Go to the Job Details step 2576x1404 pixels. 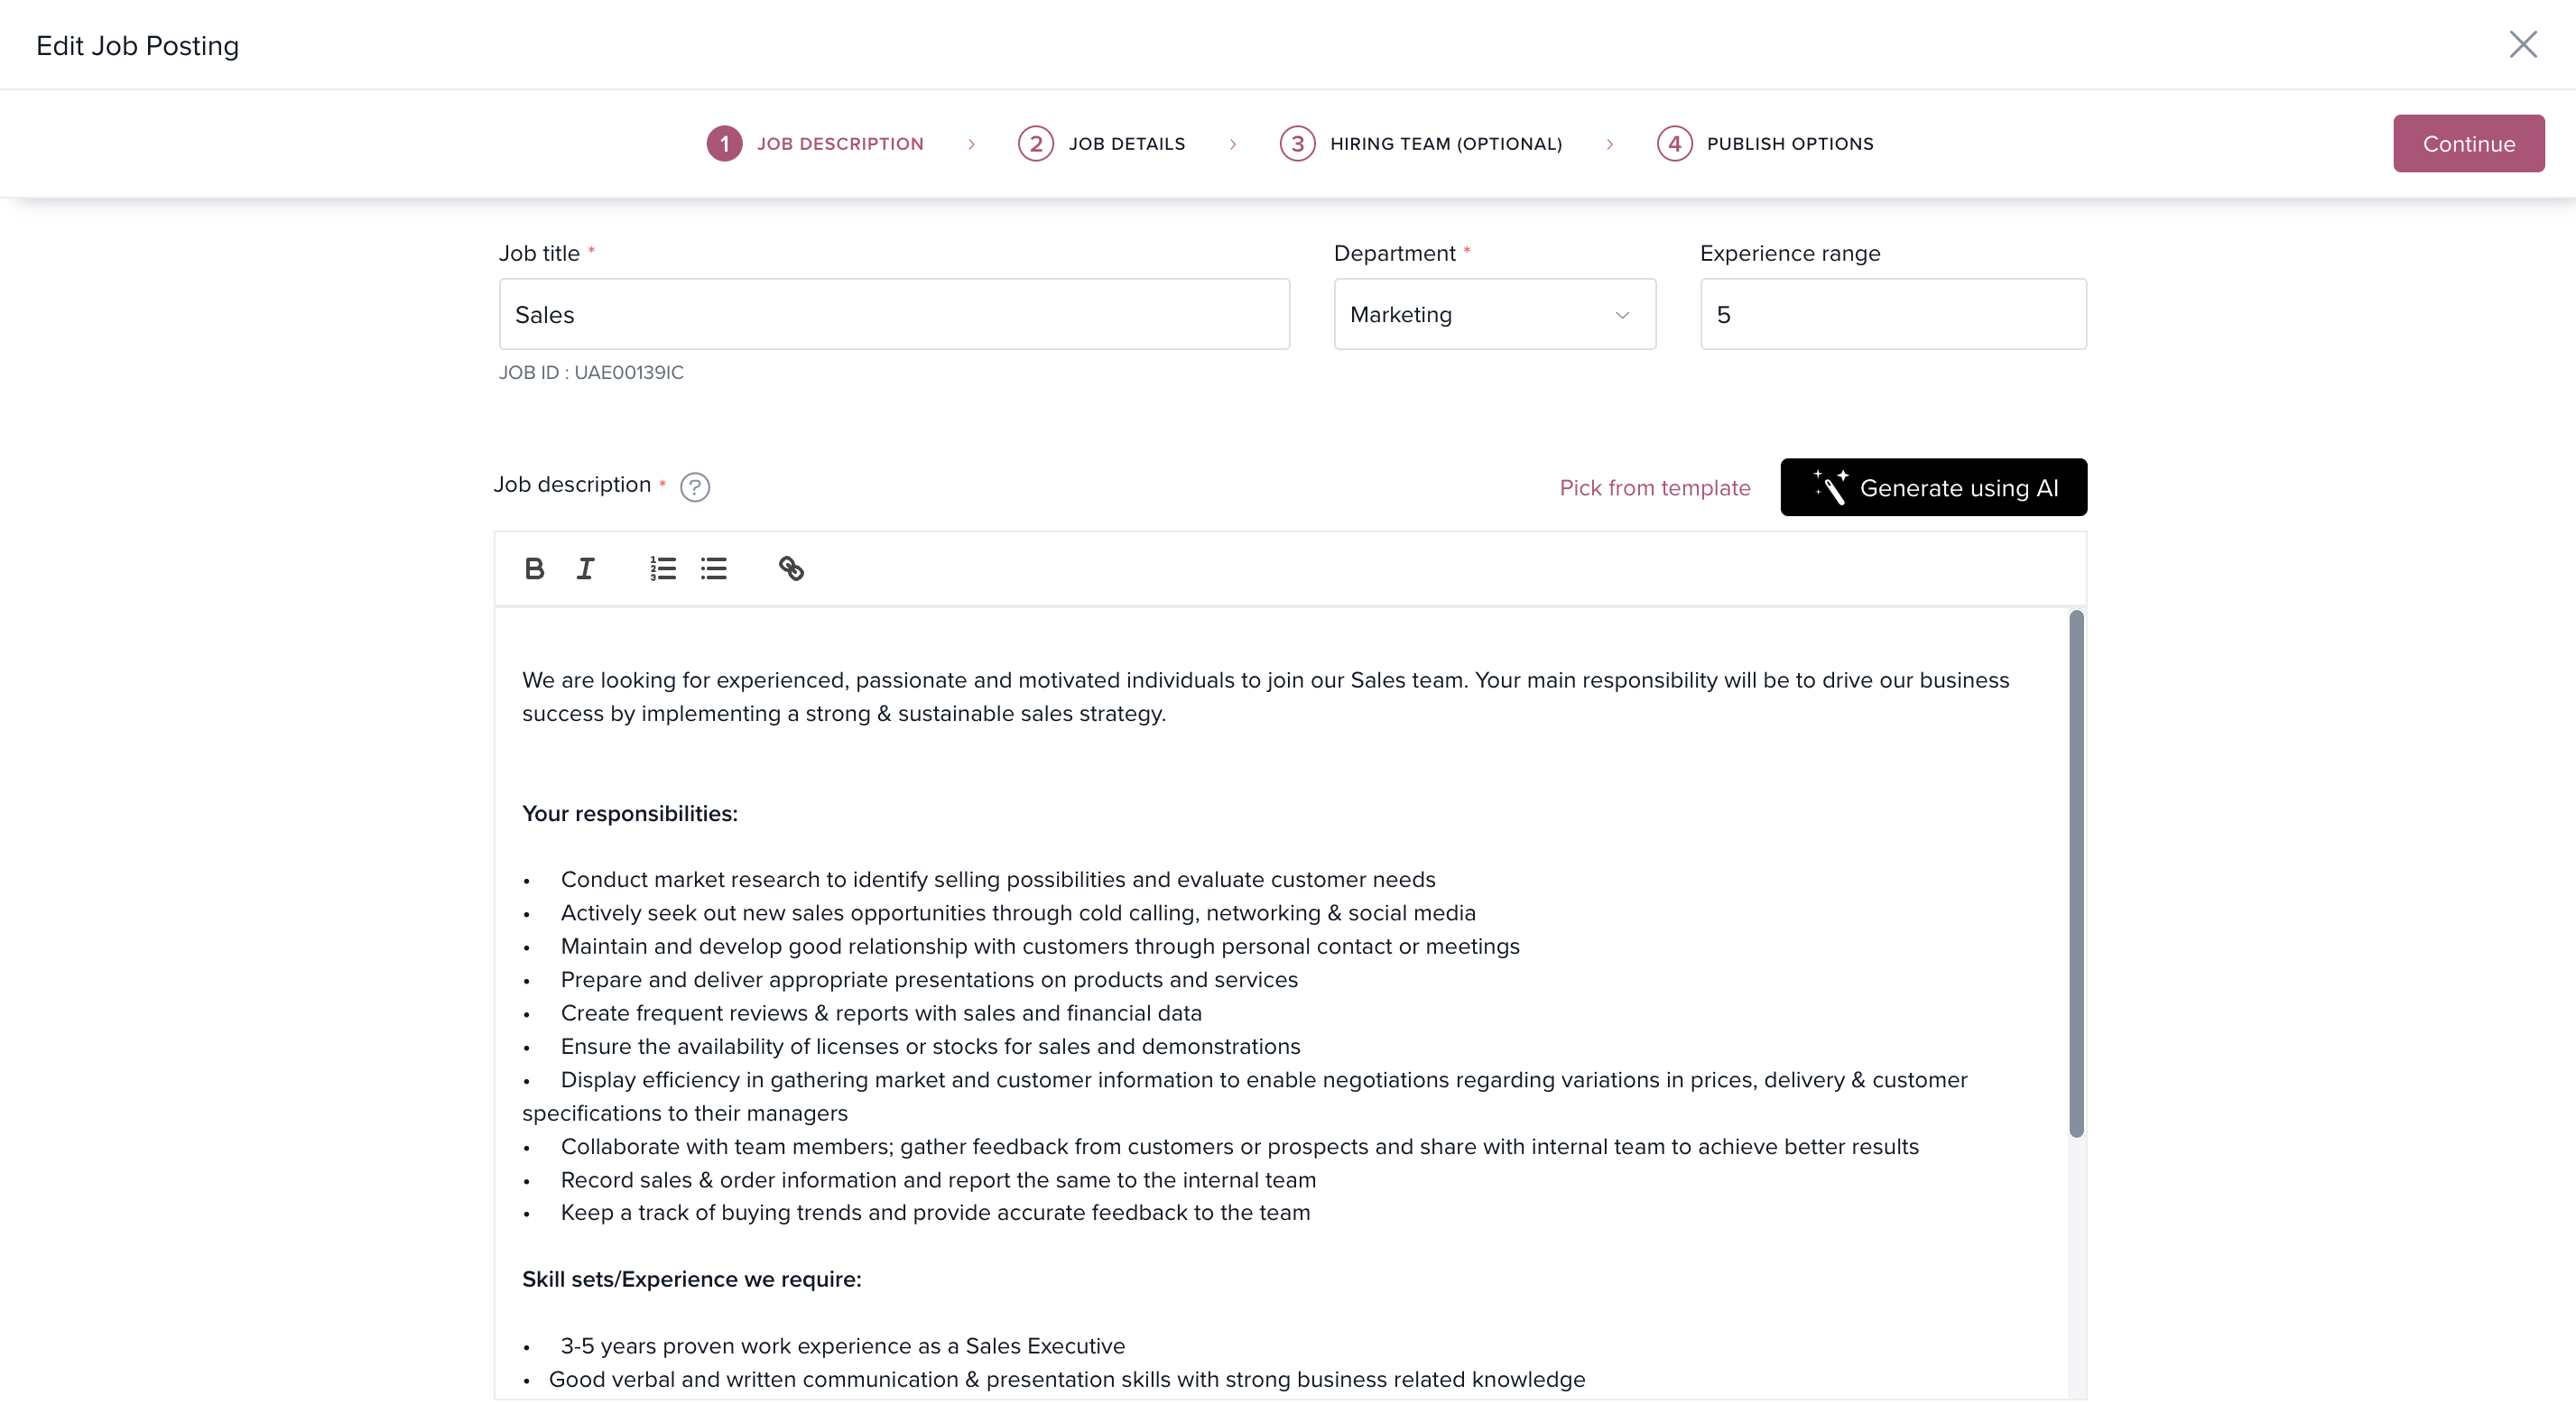(x=1126, y=144)
